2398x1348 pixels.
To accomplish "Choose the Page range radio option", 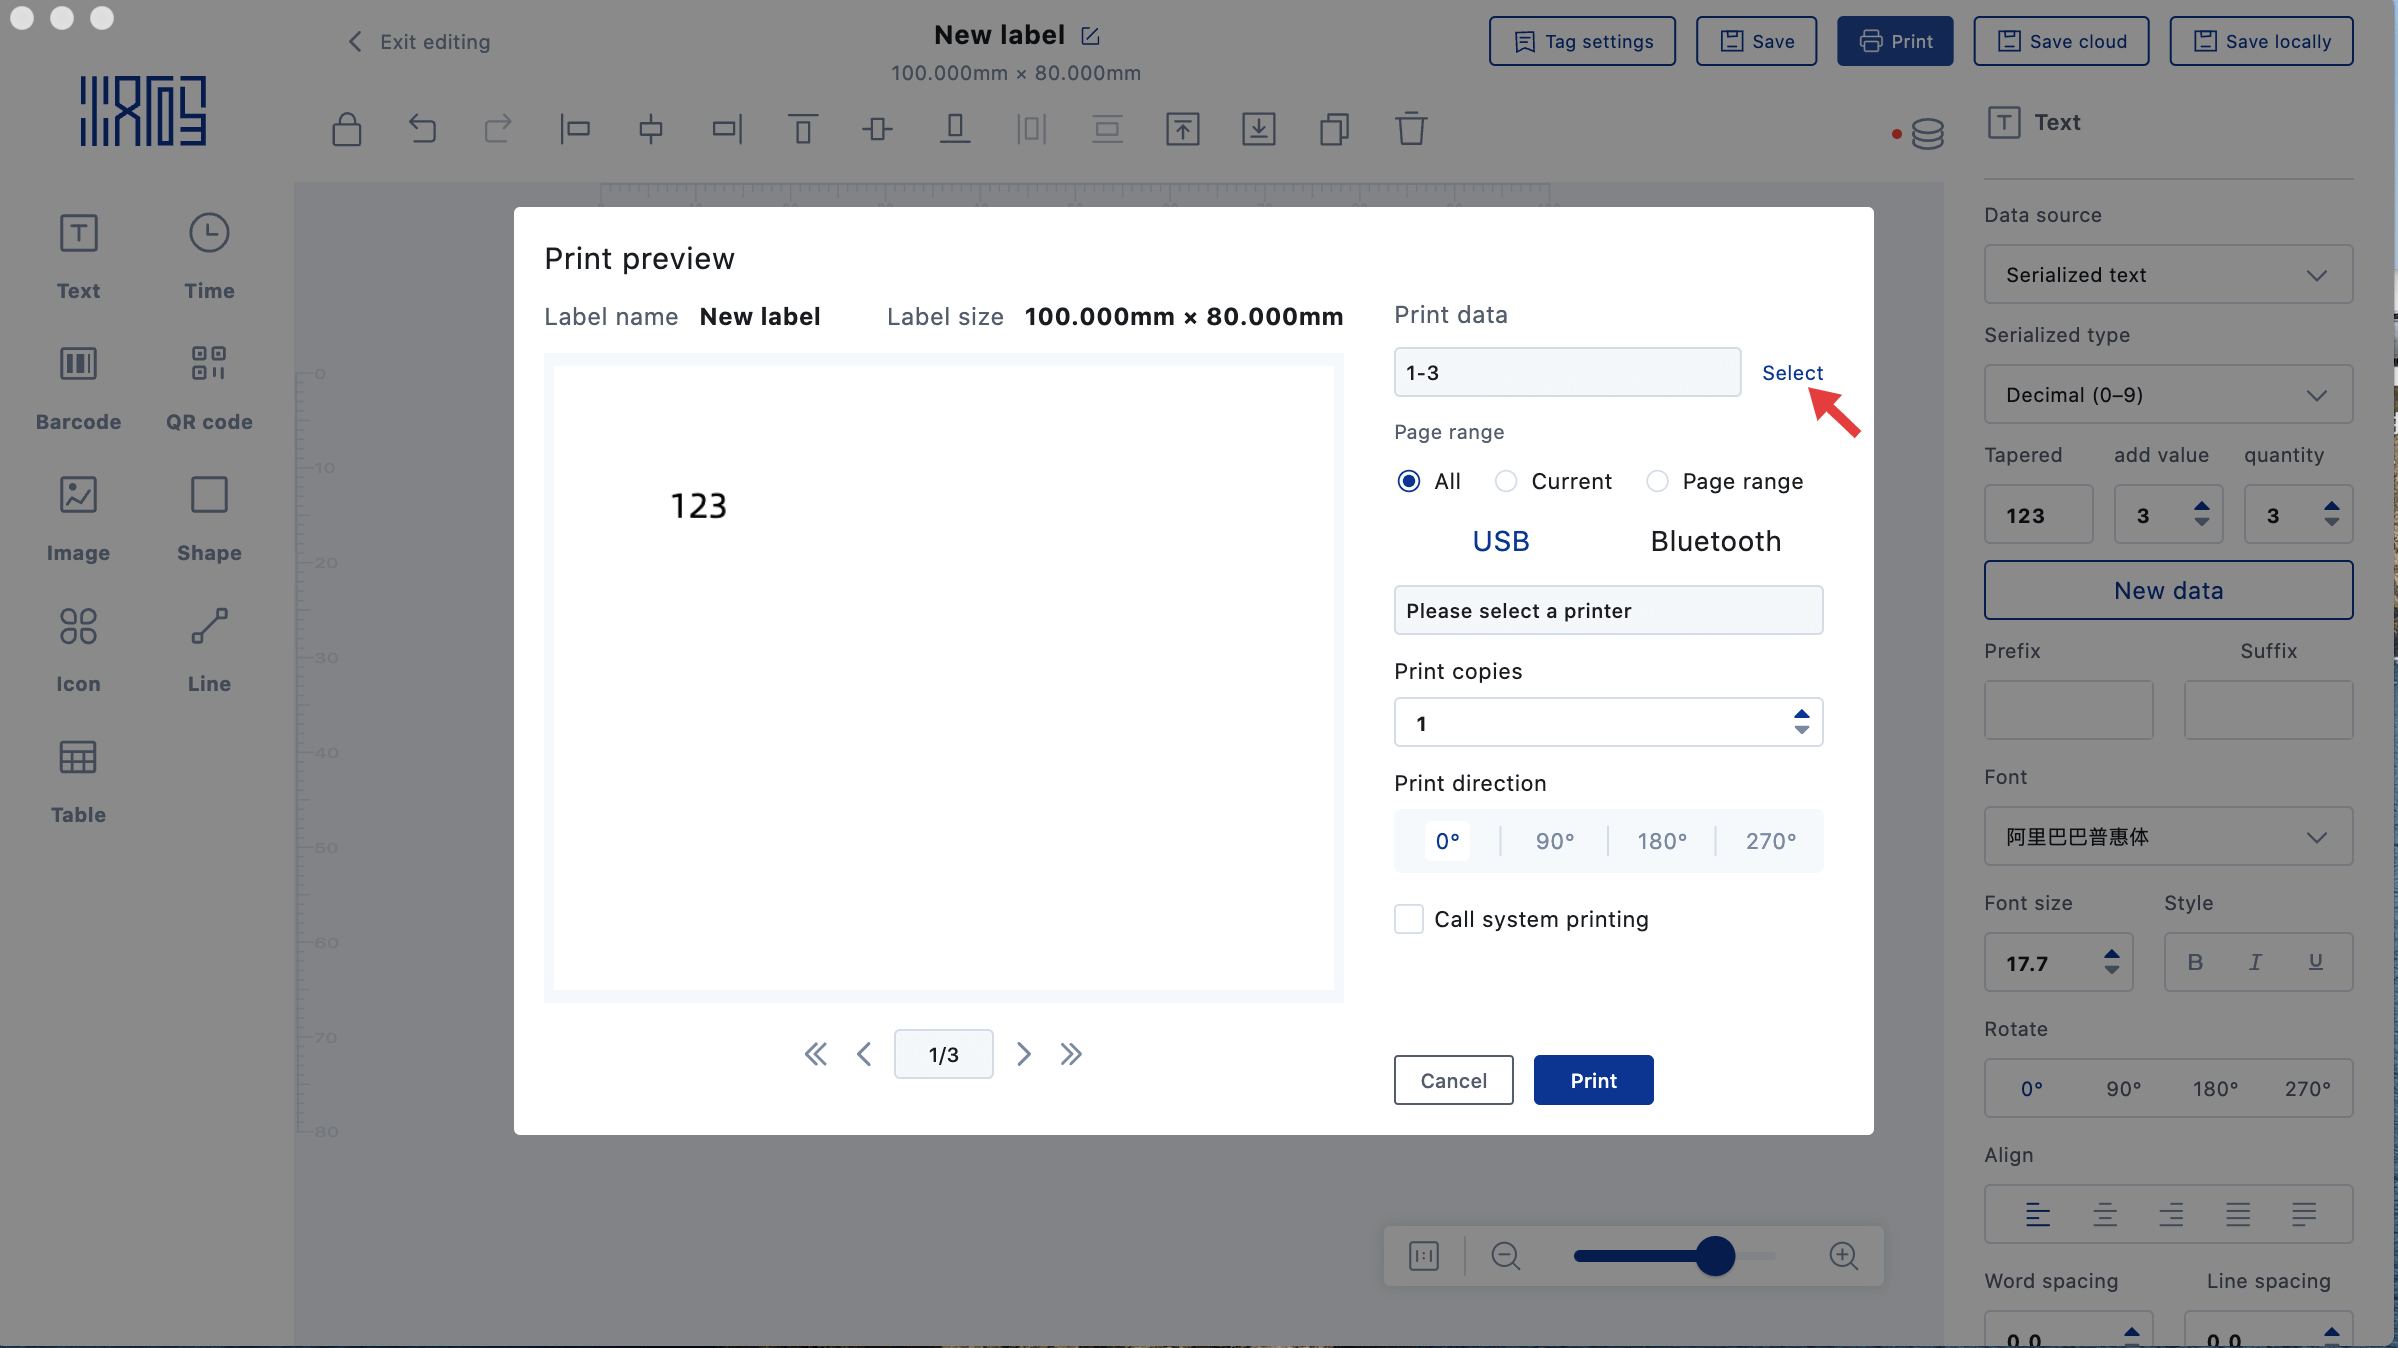I will pyautogui.click(x=1657, y=482).
